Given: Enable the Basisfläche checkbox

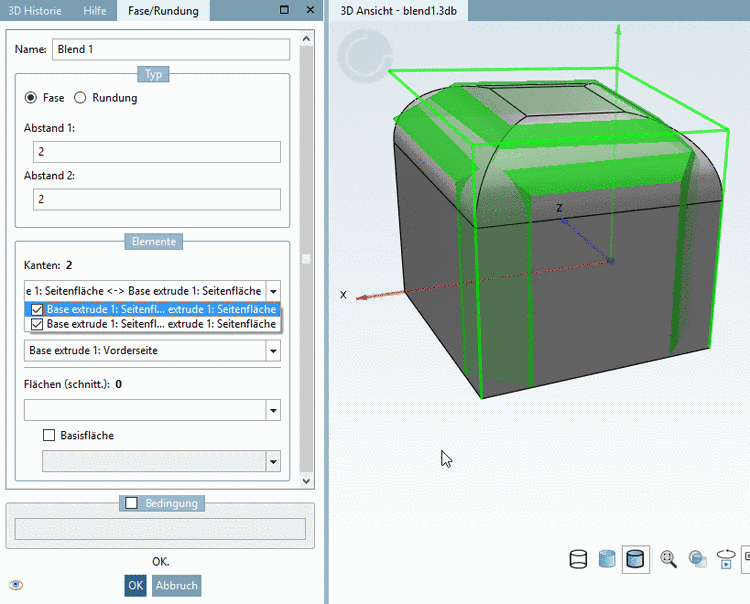Looking at the screenshot, I should click(48, 435).
